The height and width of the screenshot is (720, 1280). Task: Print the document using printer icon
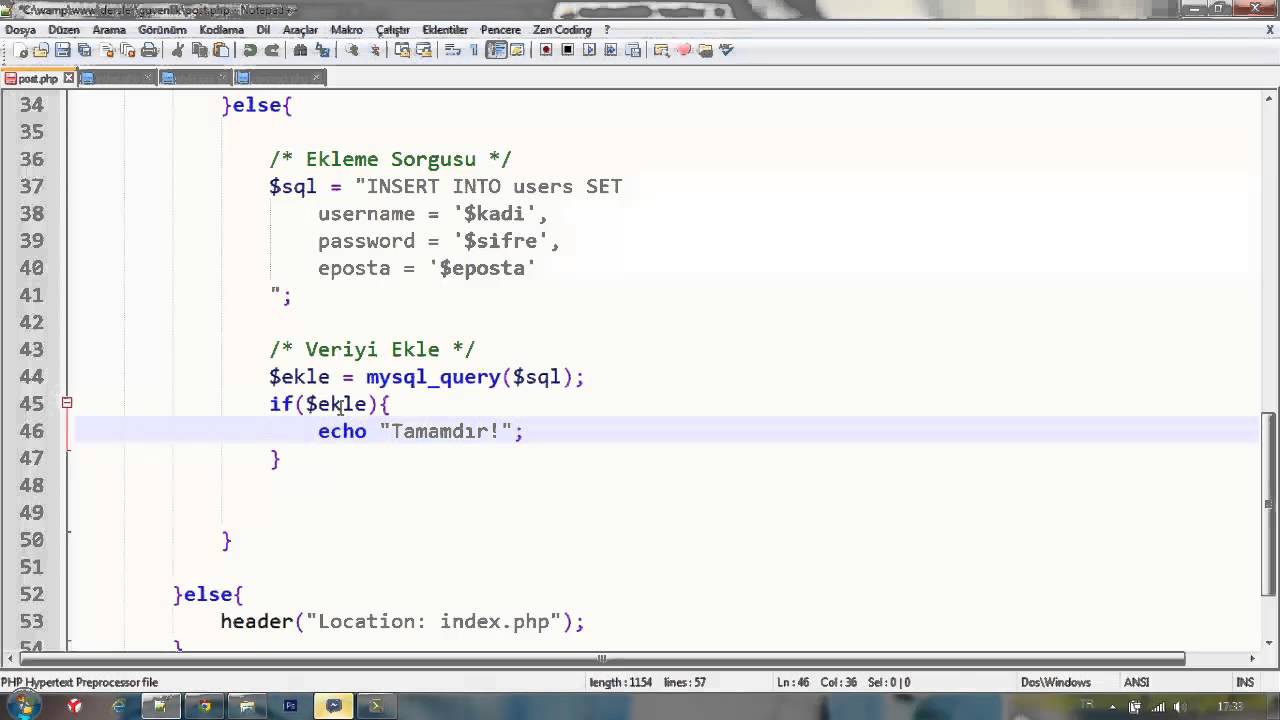tap(149, 50)
